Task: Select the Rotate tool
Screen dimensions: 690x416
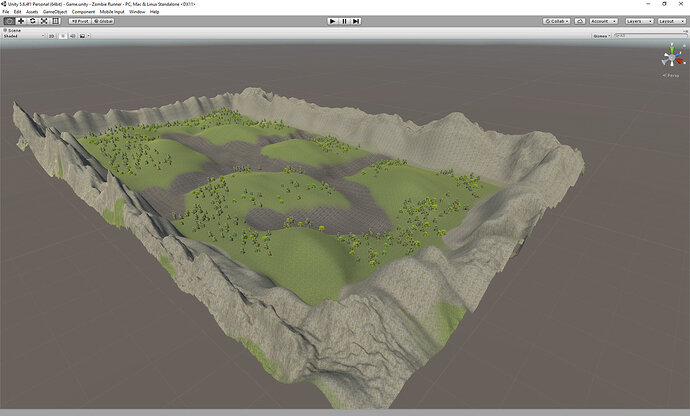Action: (33, 21)
